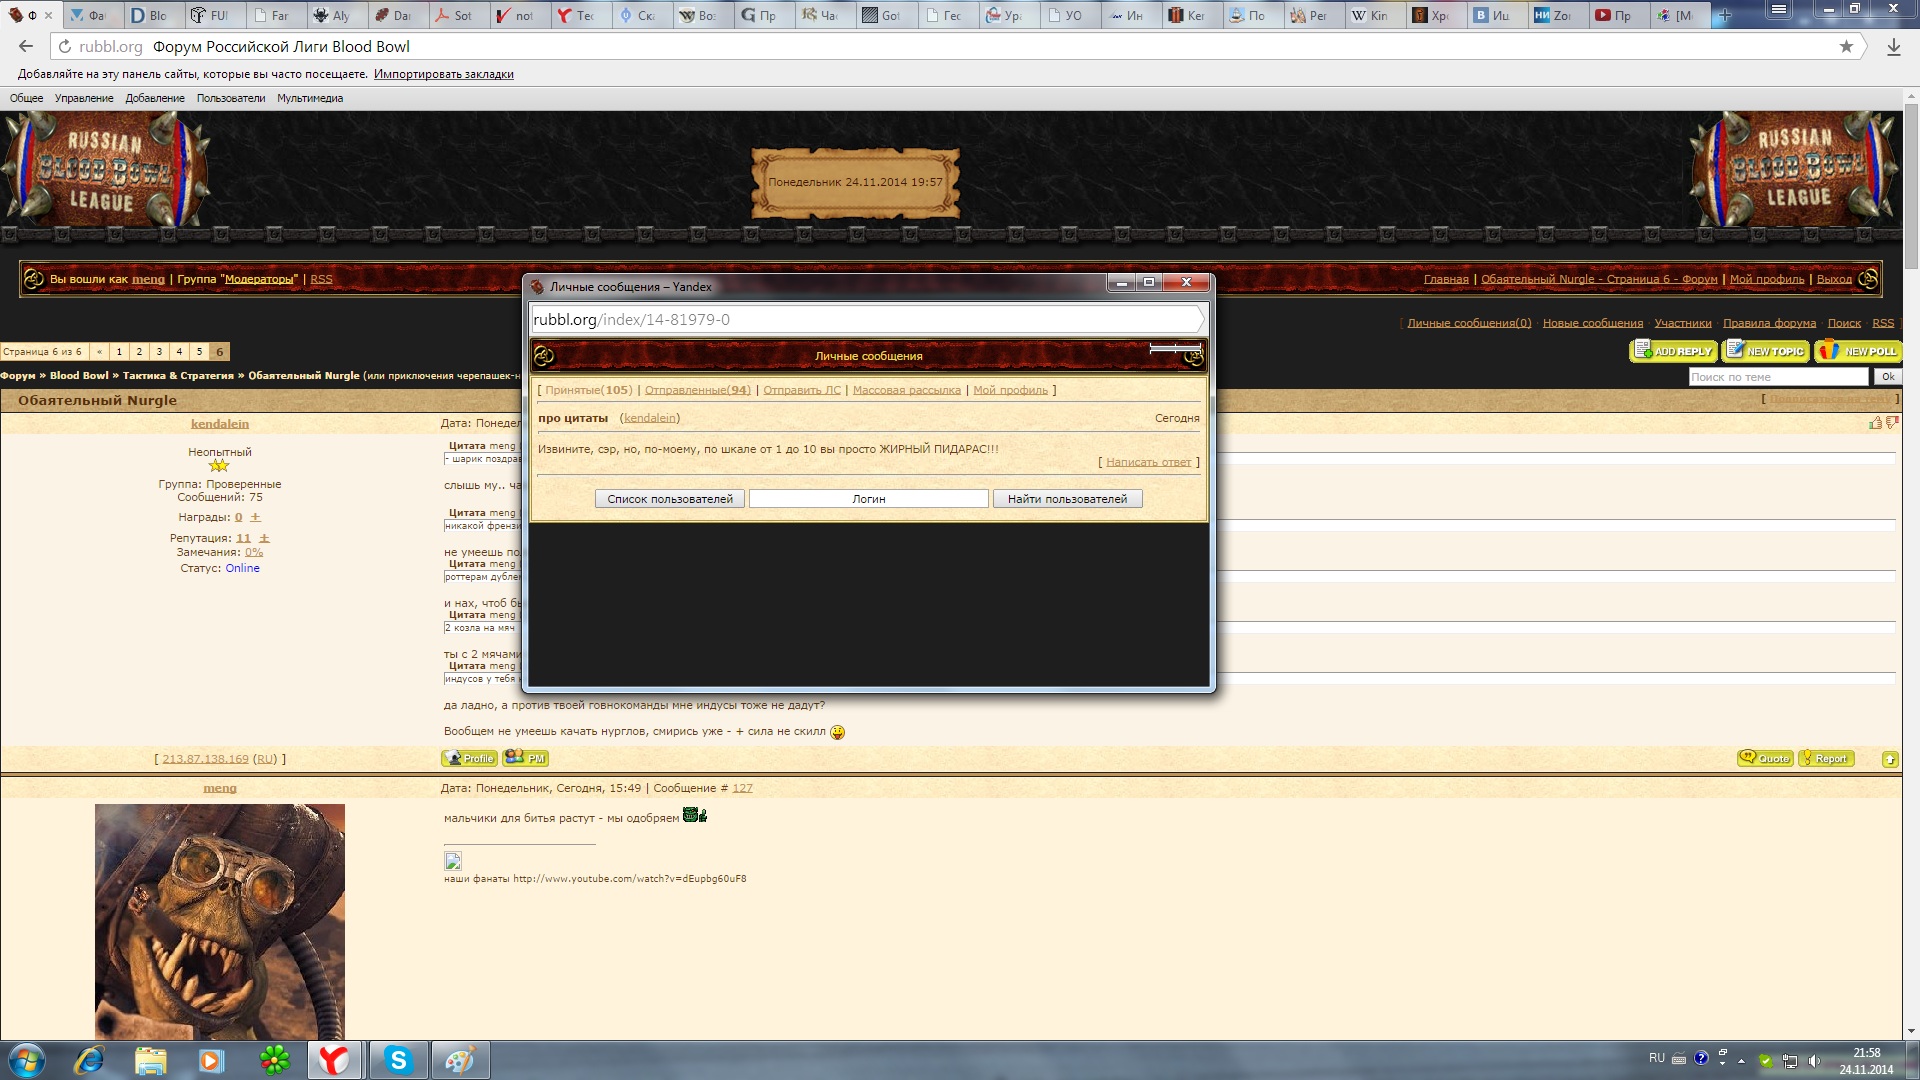Screen dimensions: 1920x1080
Task: Go to page 3 of the thread
Action: coord(159,351)
